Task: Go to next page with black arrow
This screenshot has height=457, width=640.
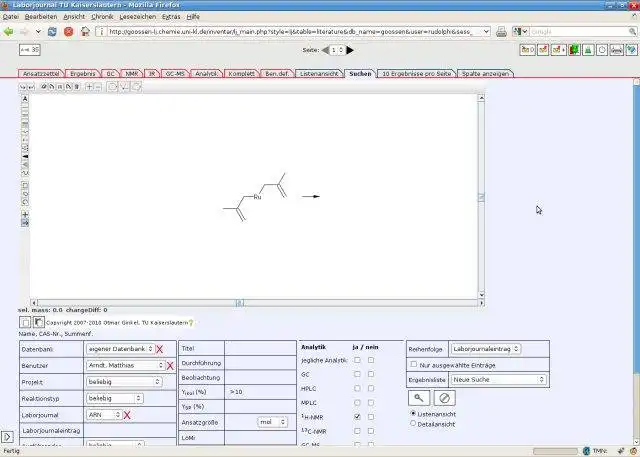Action: (350, 50)
